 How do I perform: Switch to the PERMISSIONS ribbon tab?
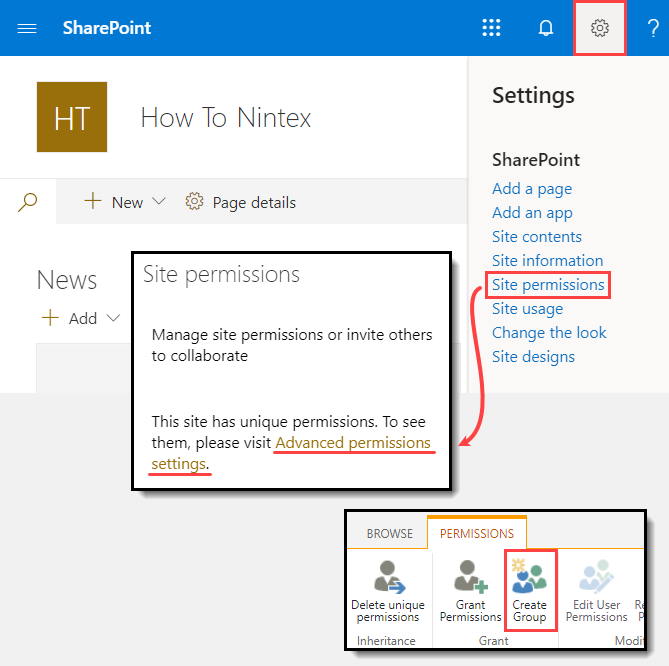click(477, 533)
